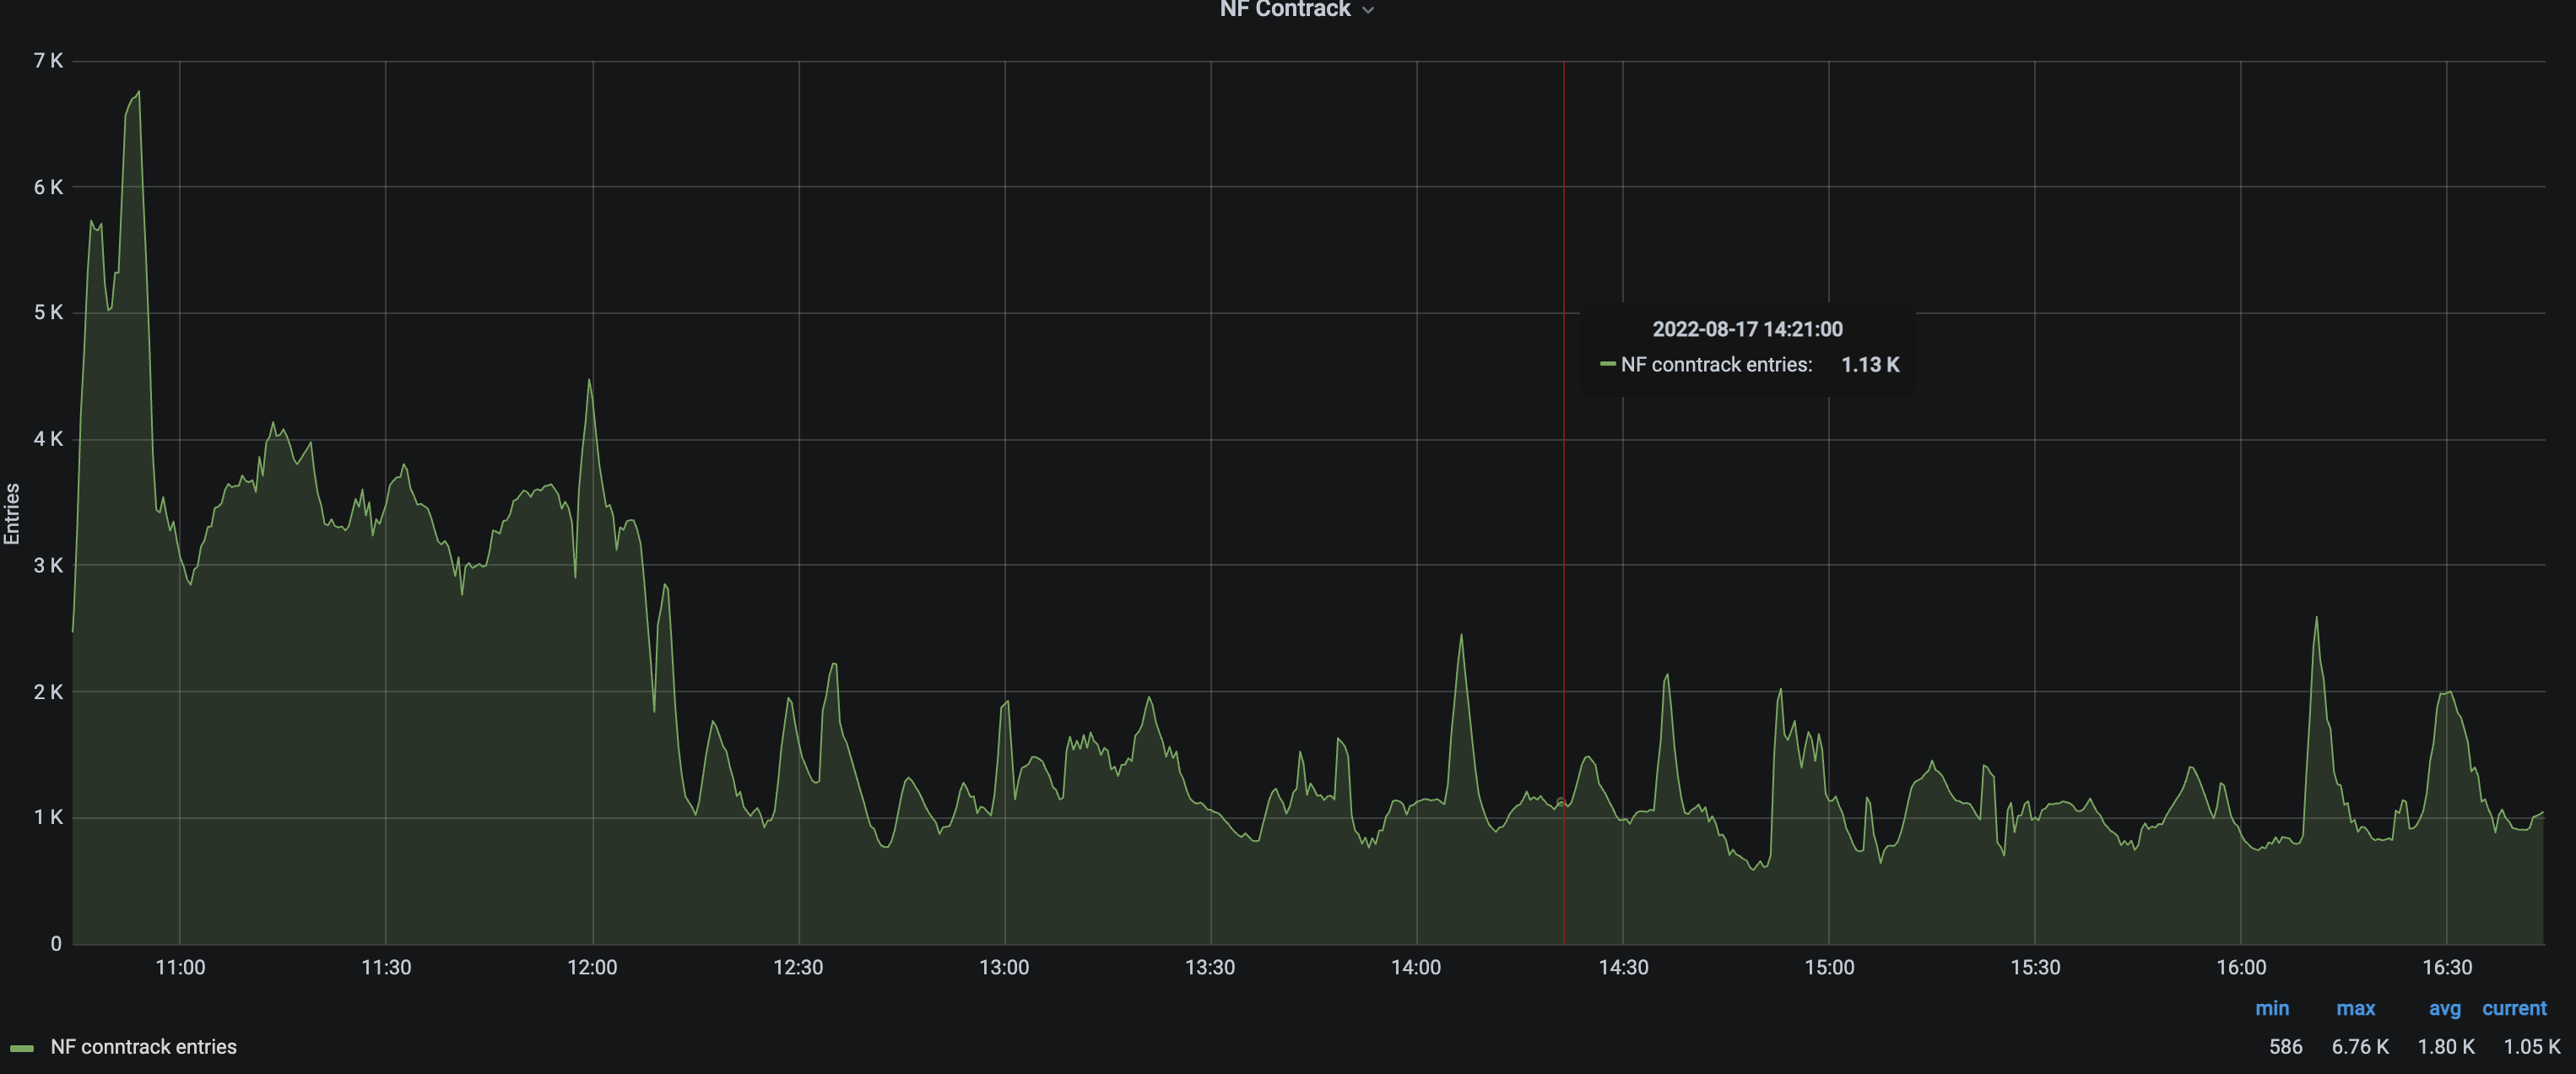
Task: Toggle the NF conntrack entries legend series
Action: [x=143, y=1047]
